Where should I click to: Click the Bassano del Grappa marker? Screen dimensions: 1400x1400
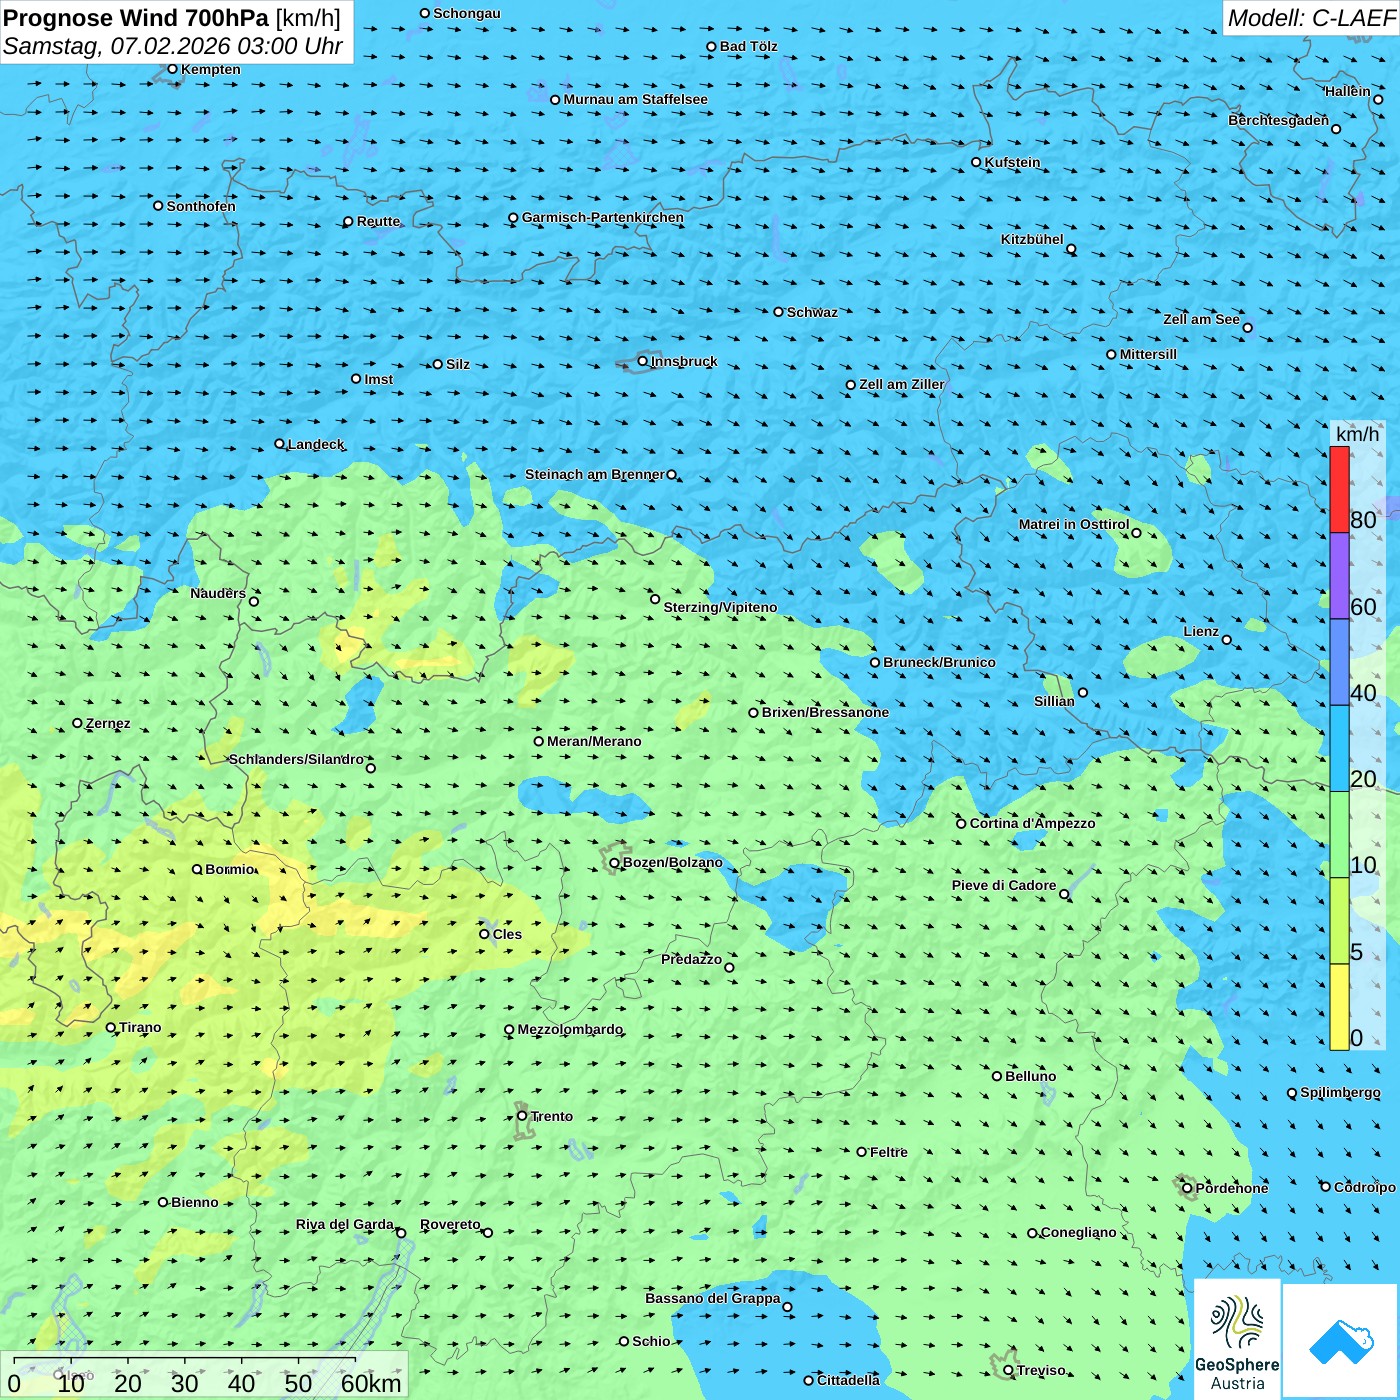click(787, 1307)
